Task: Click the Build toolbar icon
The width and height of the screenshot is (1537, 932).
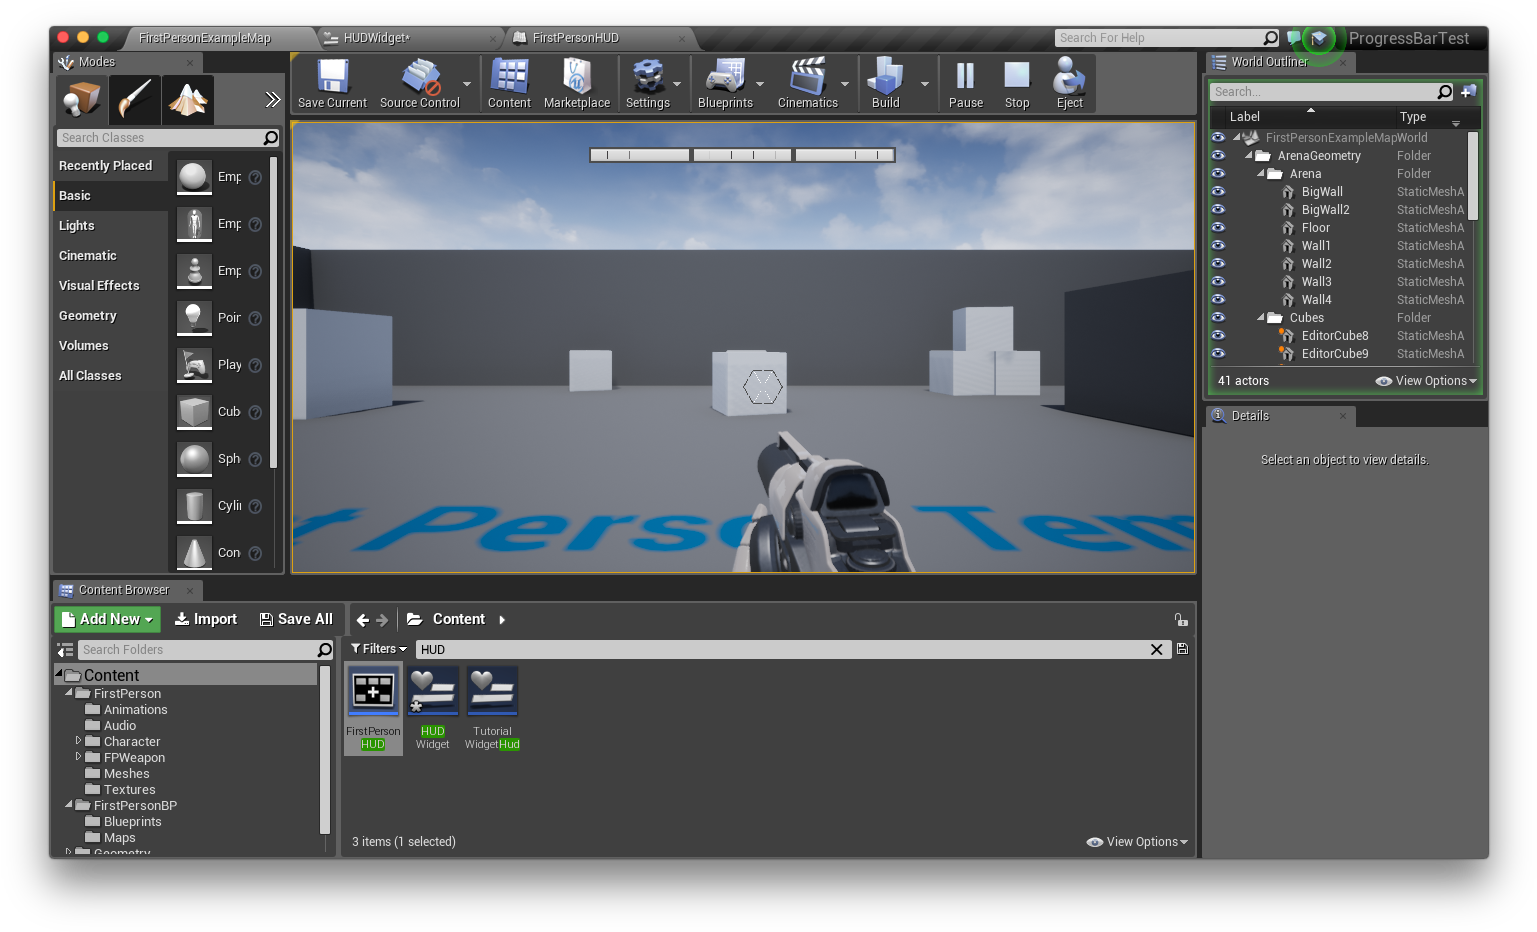Action: tap(885, 78)
